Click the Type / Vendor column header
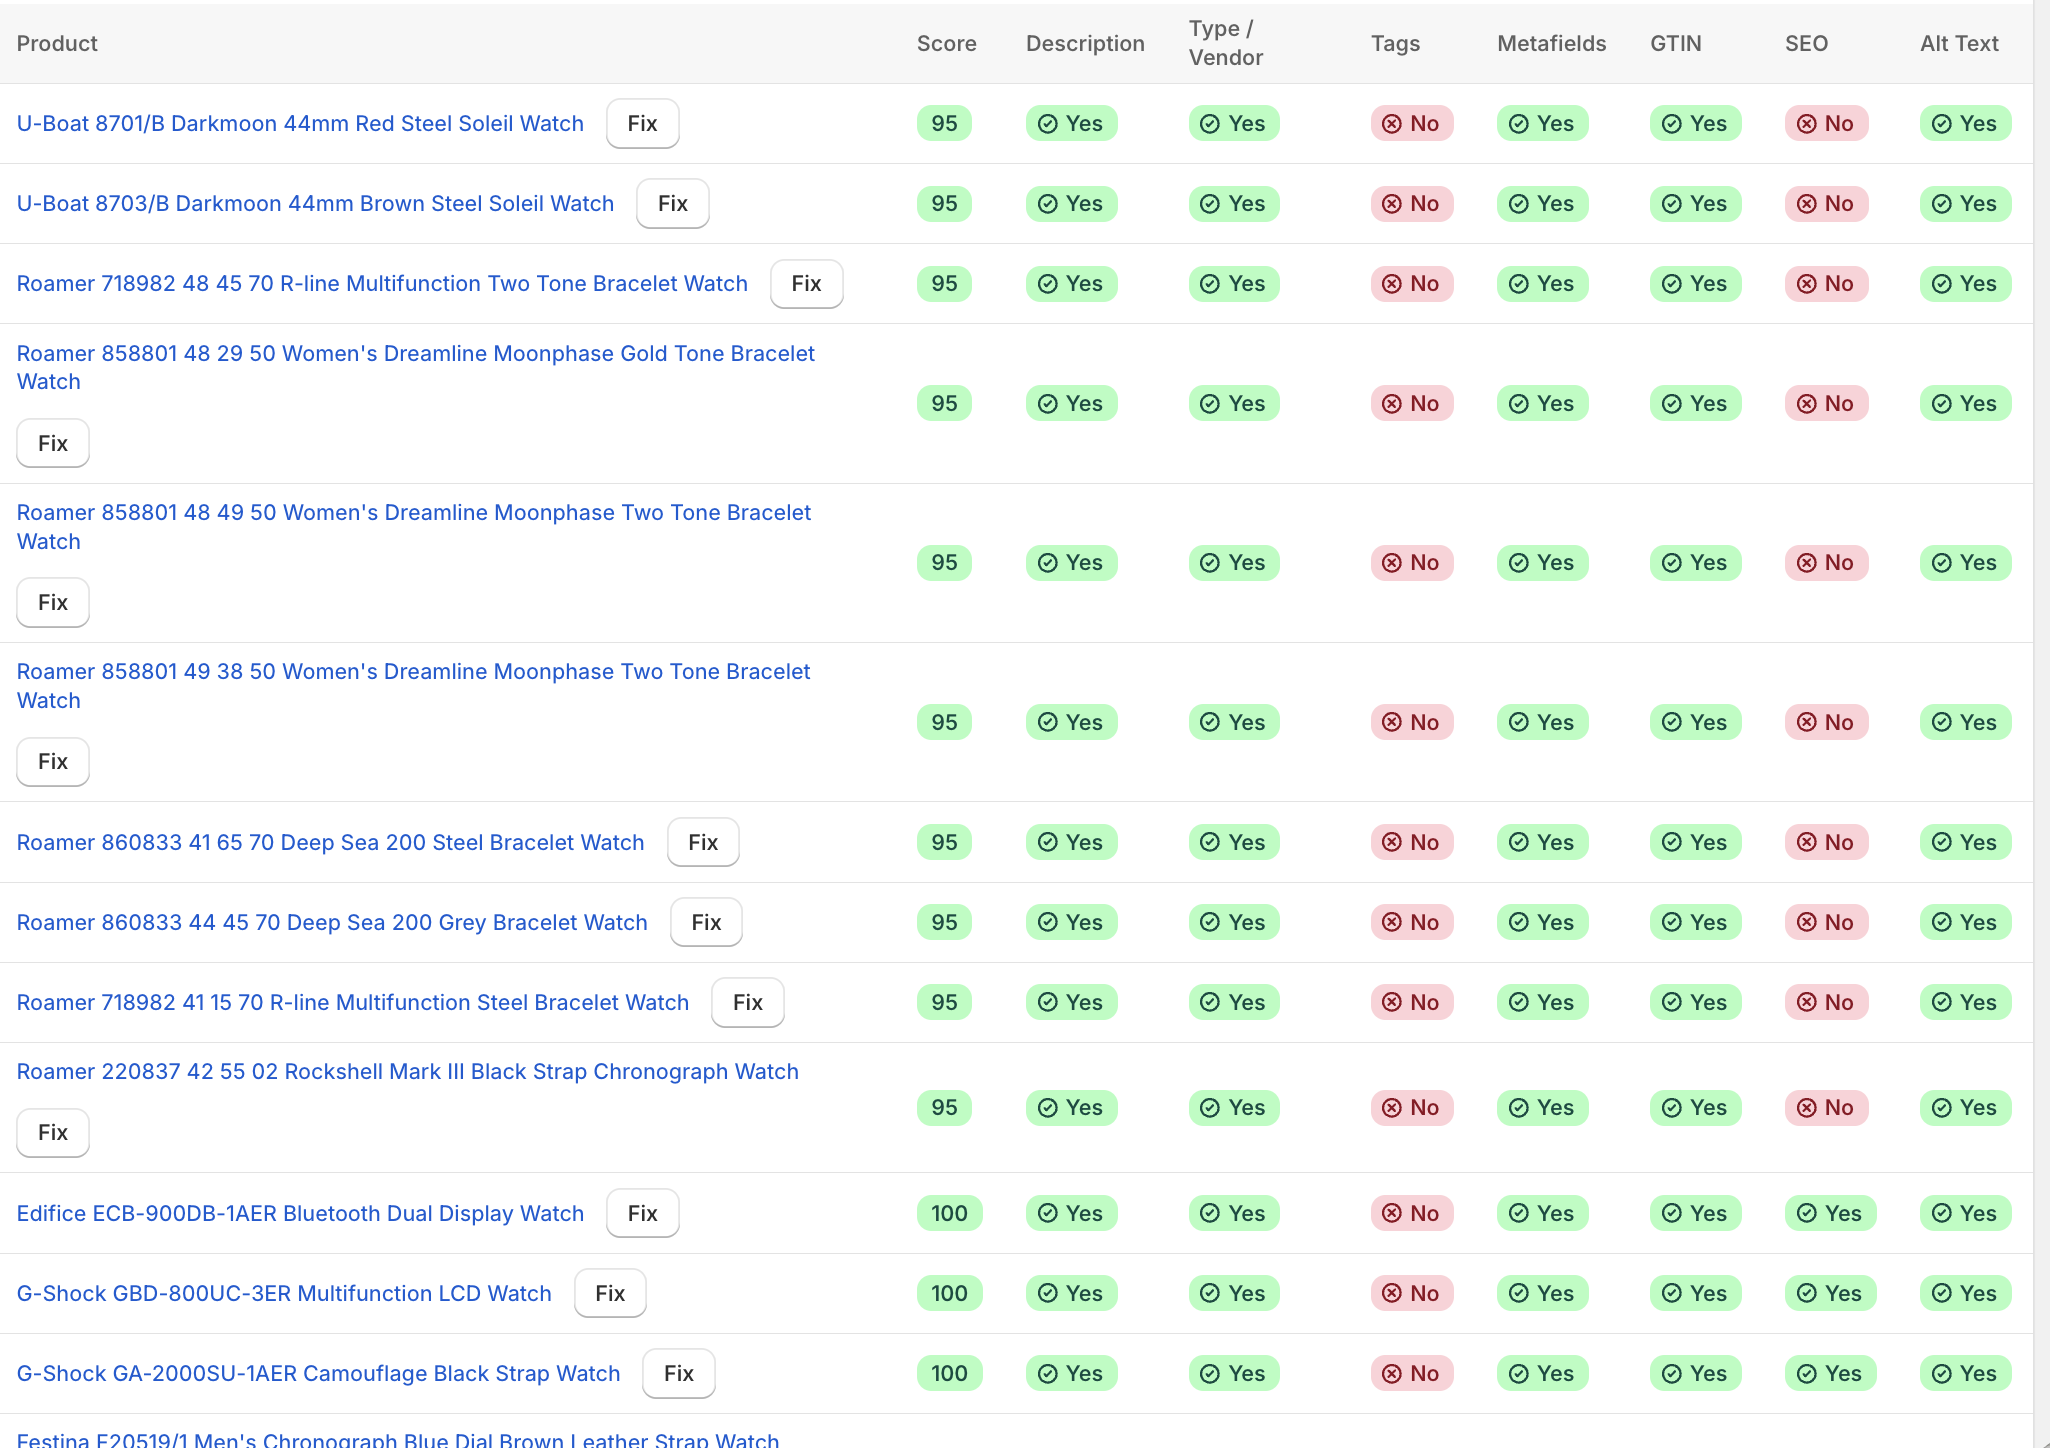Image resolution: width=2050 pixels, height=1448 pixels. [1226, 43]
